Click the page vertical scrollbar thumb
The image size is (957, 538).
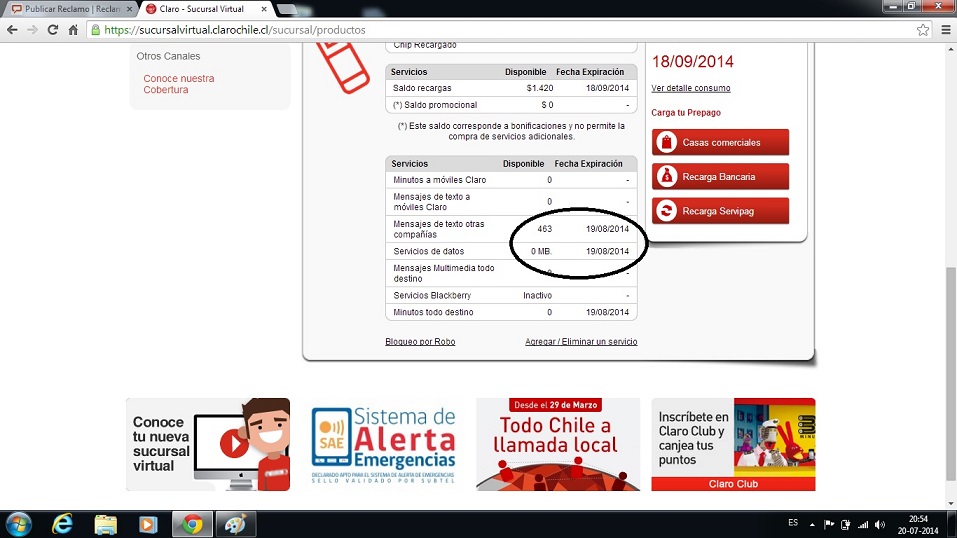coord(951,374)
